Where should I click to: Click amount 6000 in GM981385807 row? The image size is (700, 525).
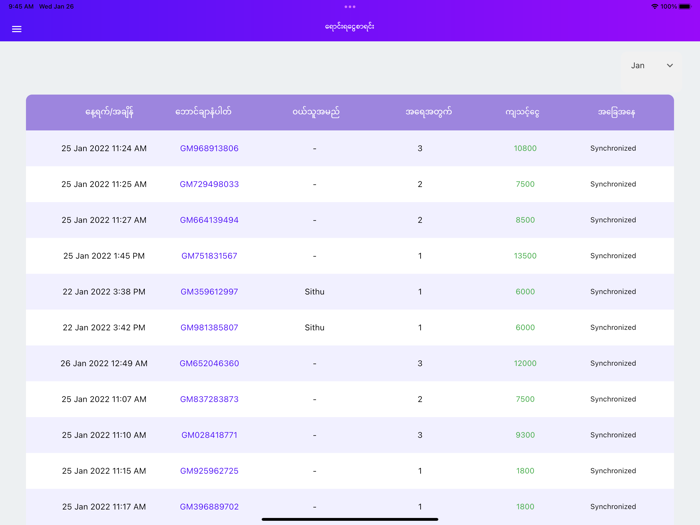(x=525, y=327)
